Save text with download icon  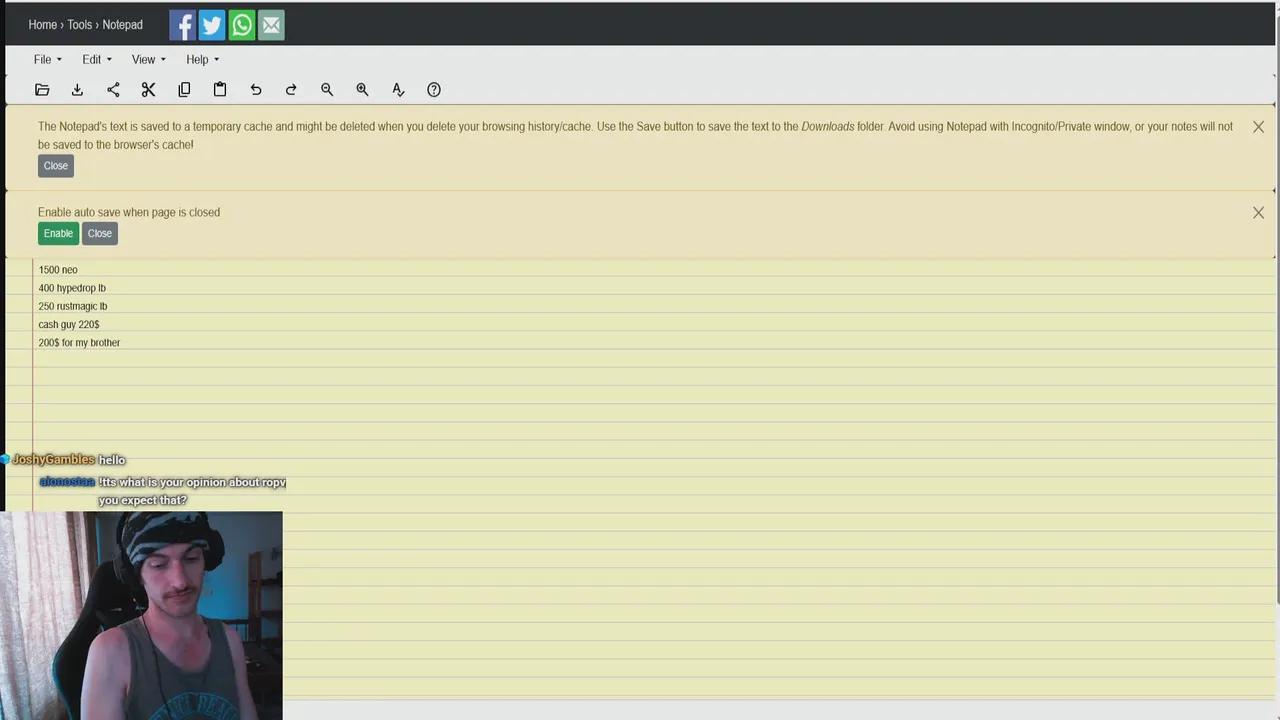coord(77,90)
